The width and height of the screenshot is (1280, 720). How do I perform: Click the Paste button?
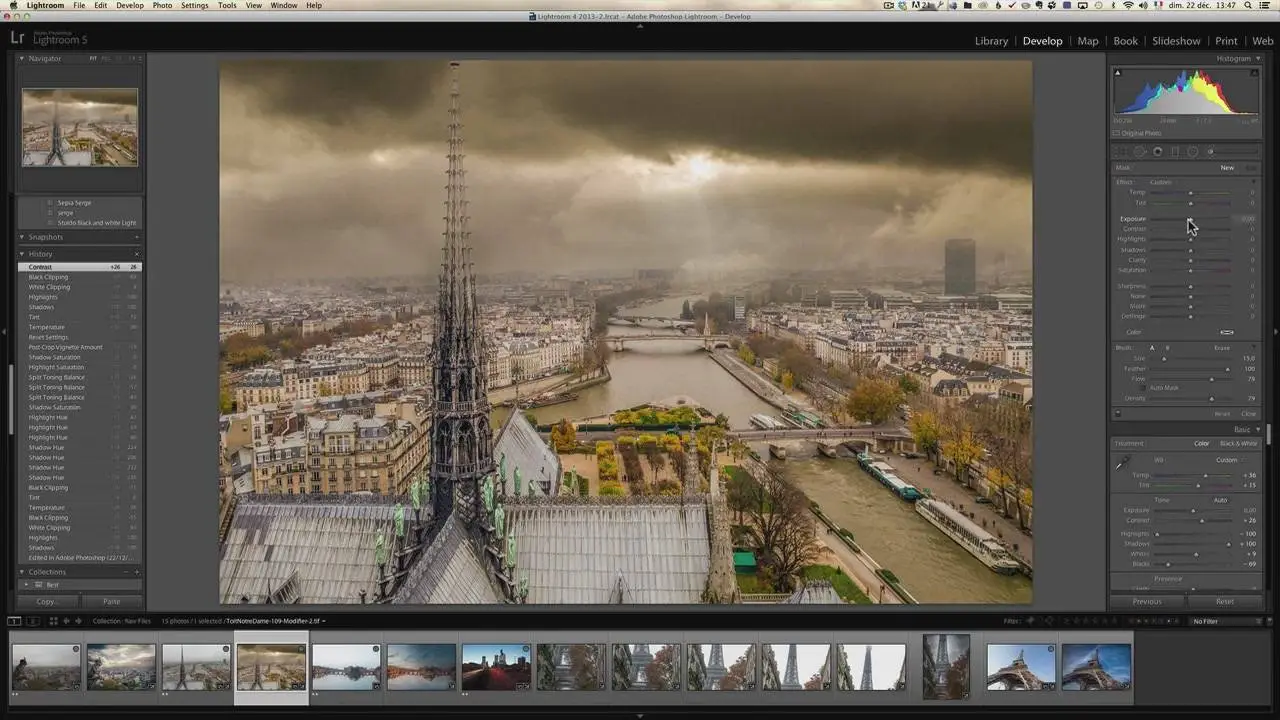tap(111, 602)
